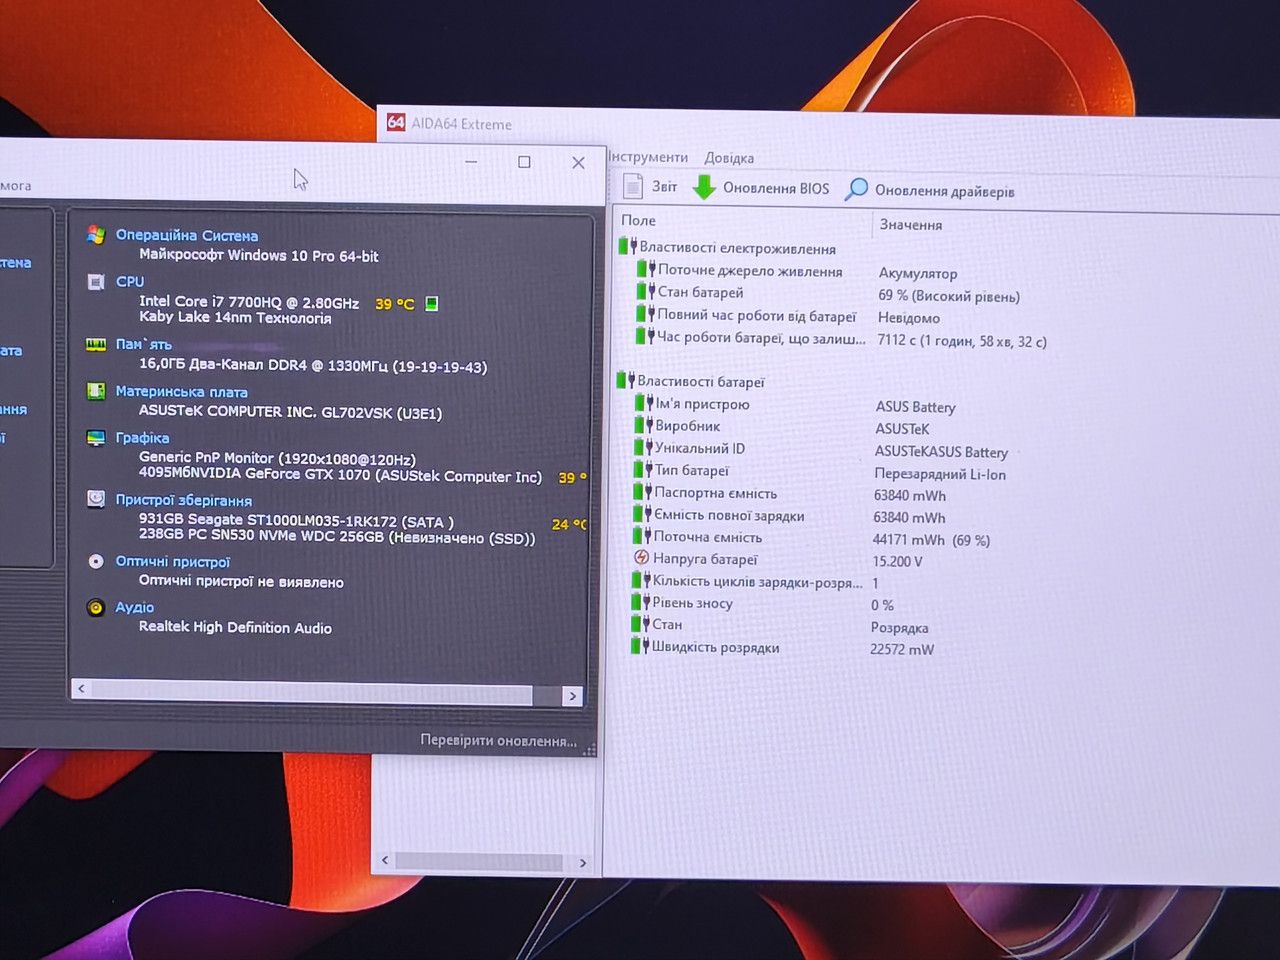Click the value 7112 с (1 годин, 58 хв, 32 с)
Viewport: 1280px width, 960px height.
pyautogui.click(x=962, y=341)
